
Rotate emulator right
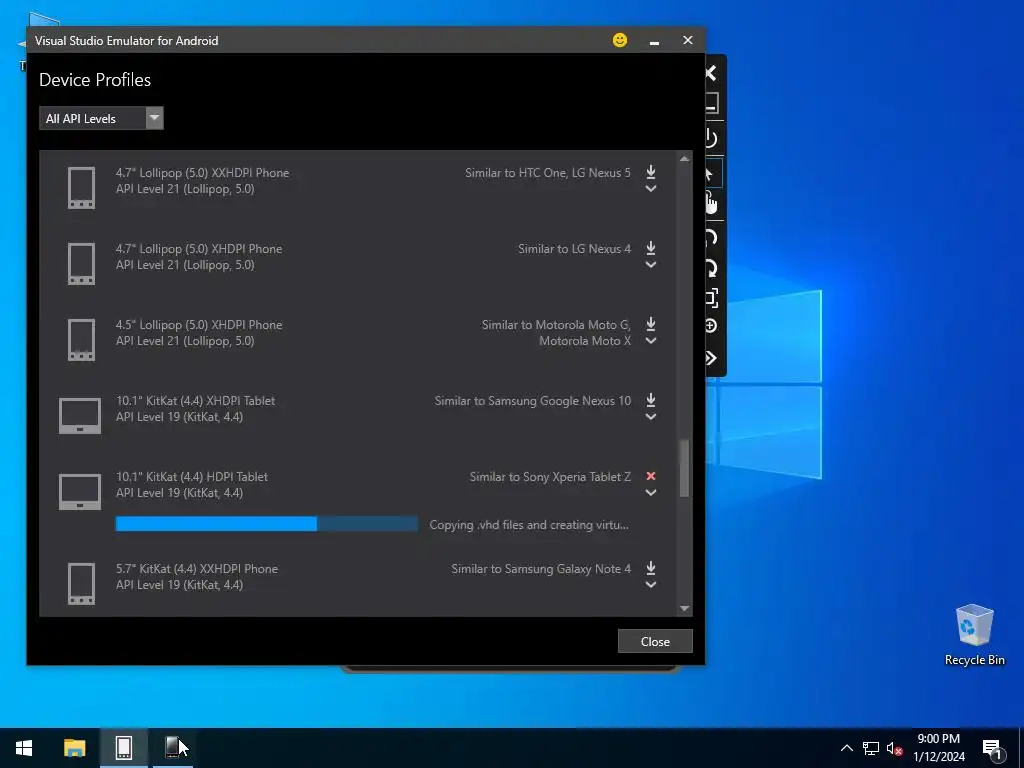pyautogui.click(x=711, y=268)
